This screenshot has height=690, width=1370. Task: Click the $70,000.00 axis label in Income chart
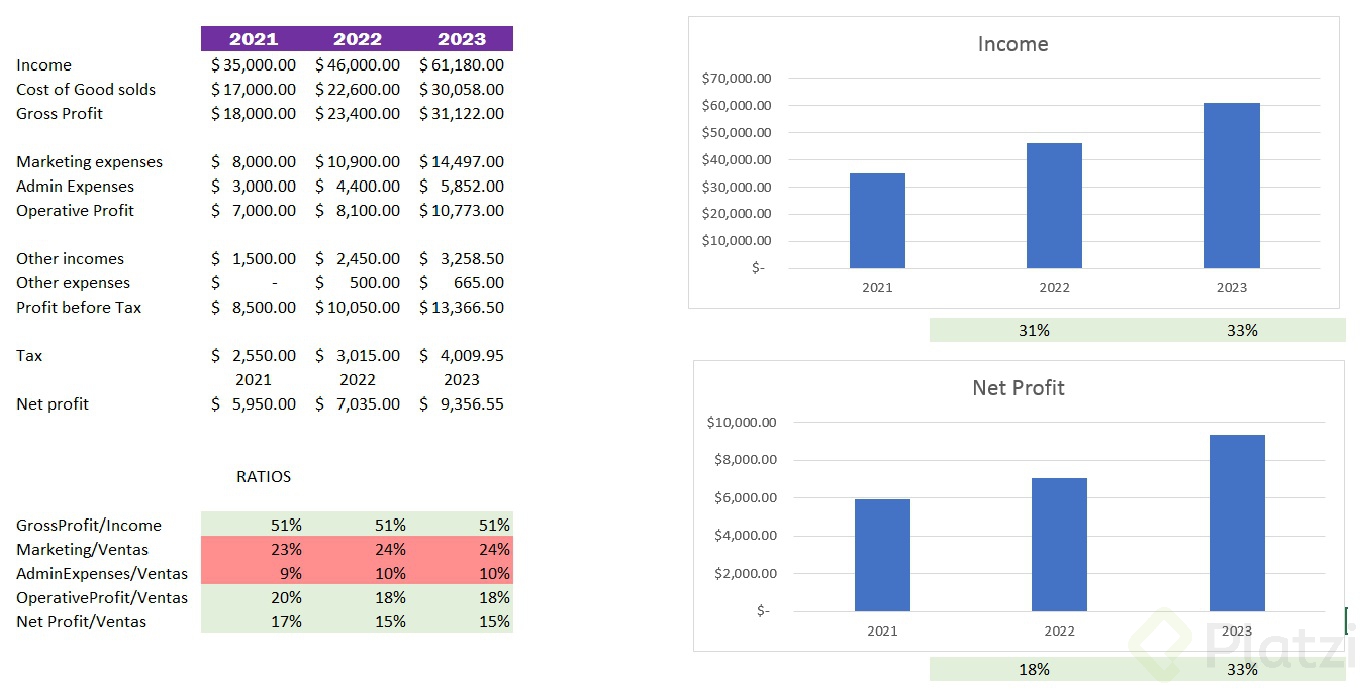pos(737,78)
